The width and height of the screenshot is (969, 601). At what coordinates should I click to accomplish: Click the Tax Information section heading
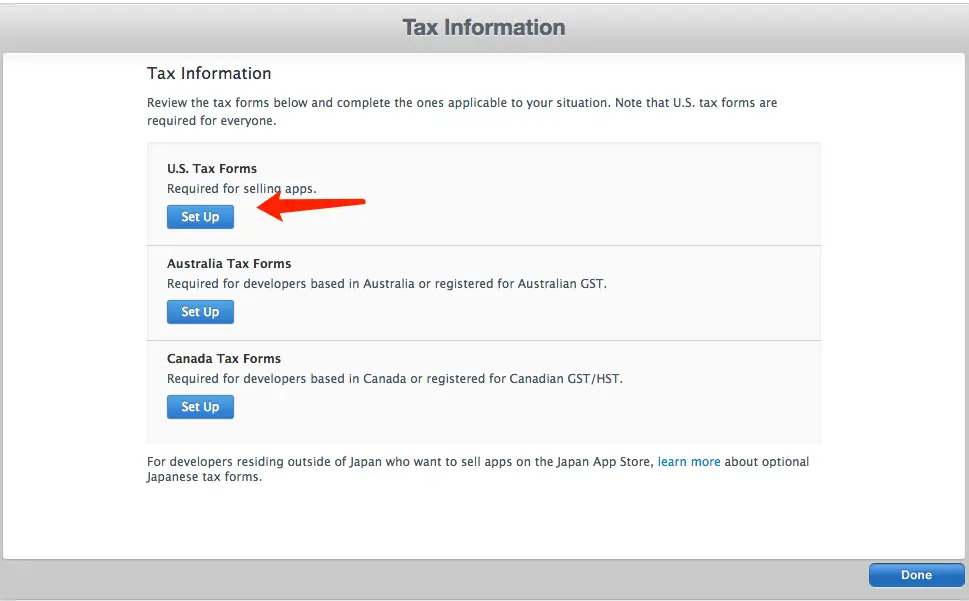click(x=209, y=74)
